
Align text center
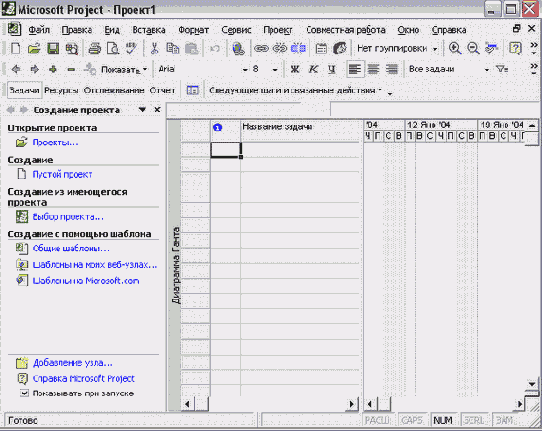pyautogui.click(x=373, y=69)
